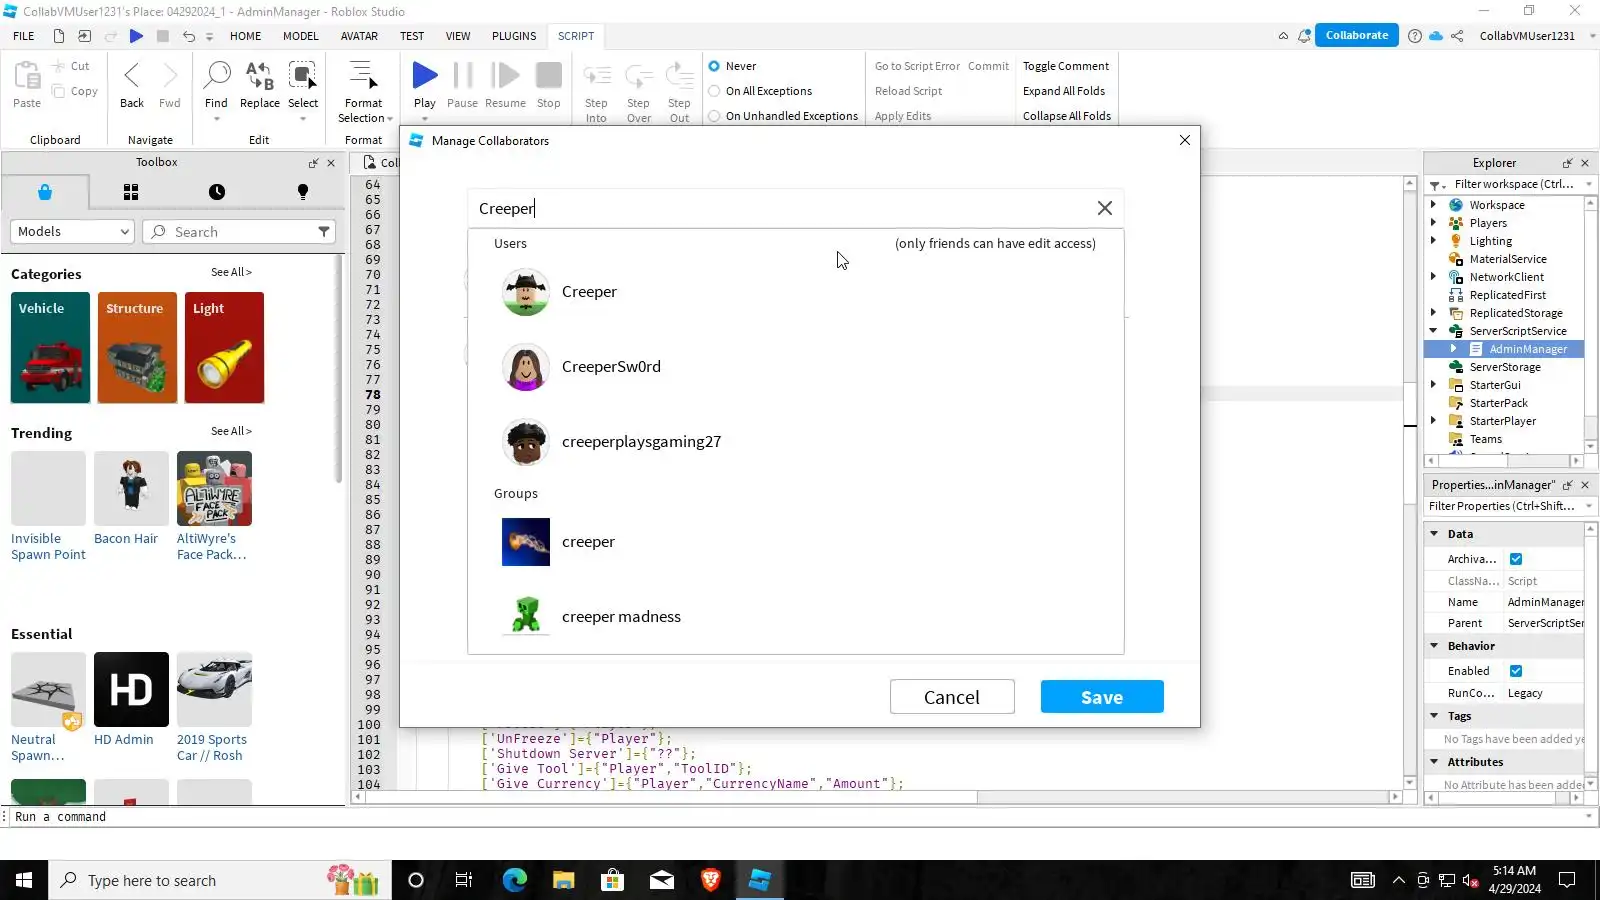Switch to the VIEW ribbon tab

458,36
